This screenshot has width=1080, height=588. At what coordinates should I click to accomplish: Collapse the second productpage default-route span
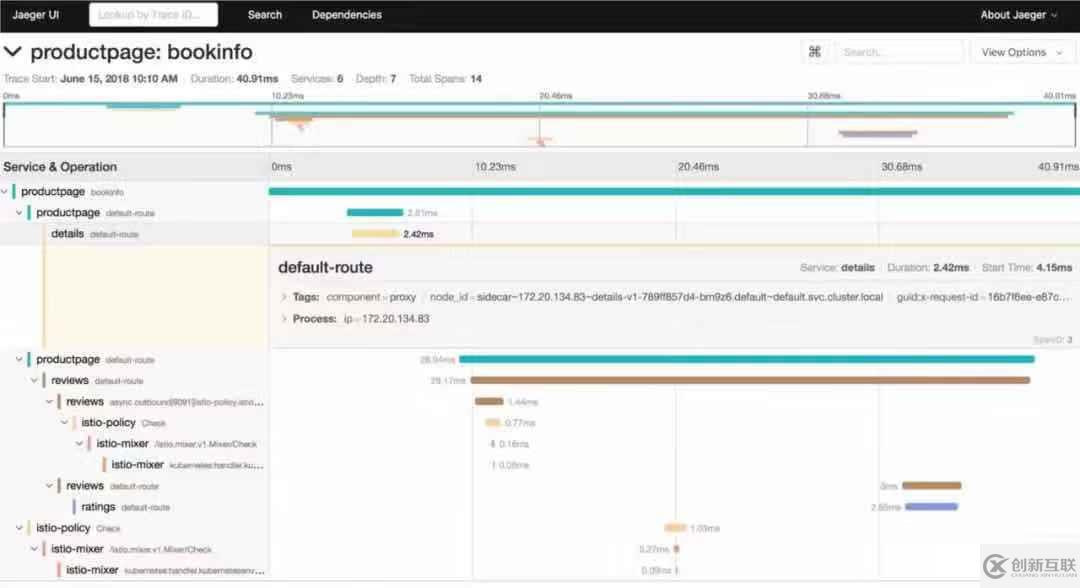click(19, 359)
